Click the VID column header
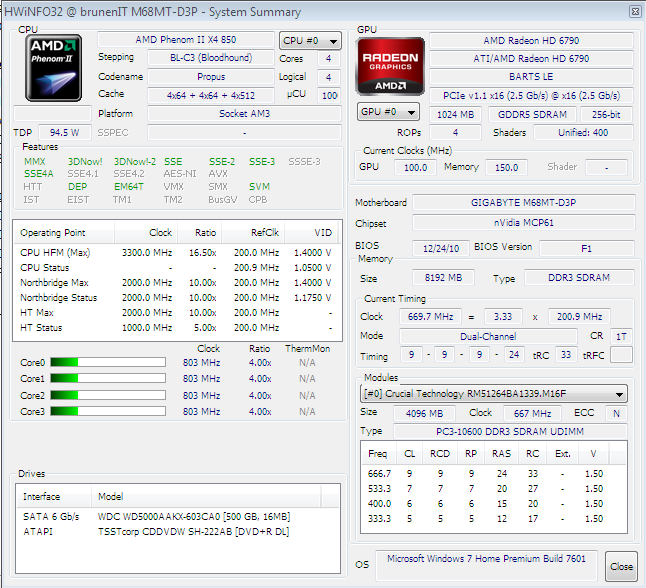Screen dimensions: 646x588 (311, 233)
